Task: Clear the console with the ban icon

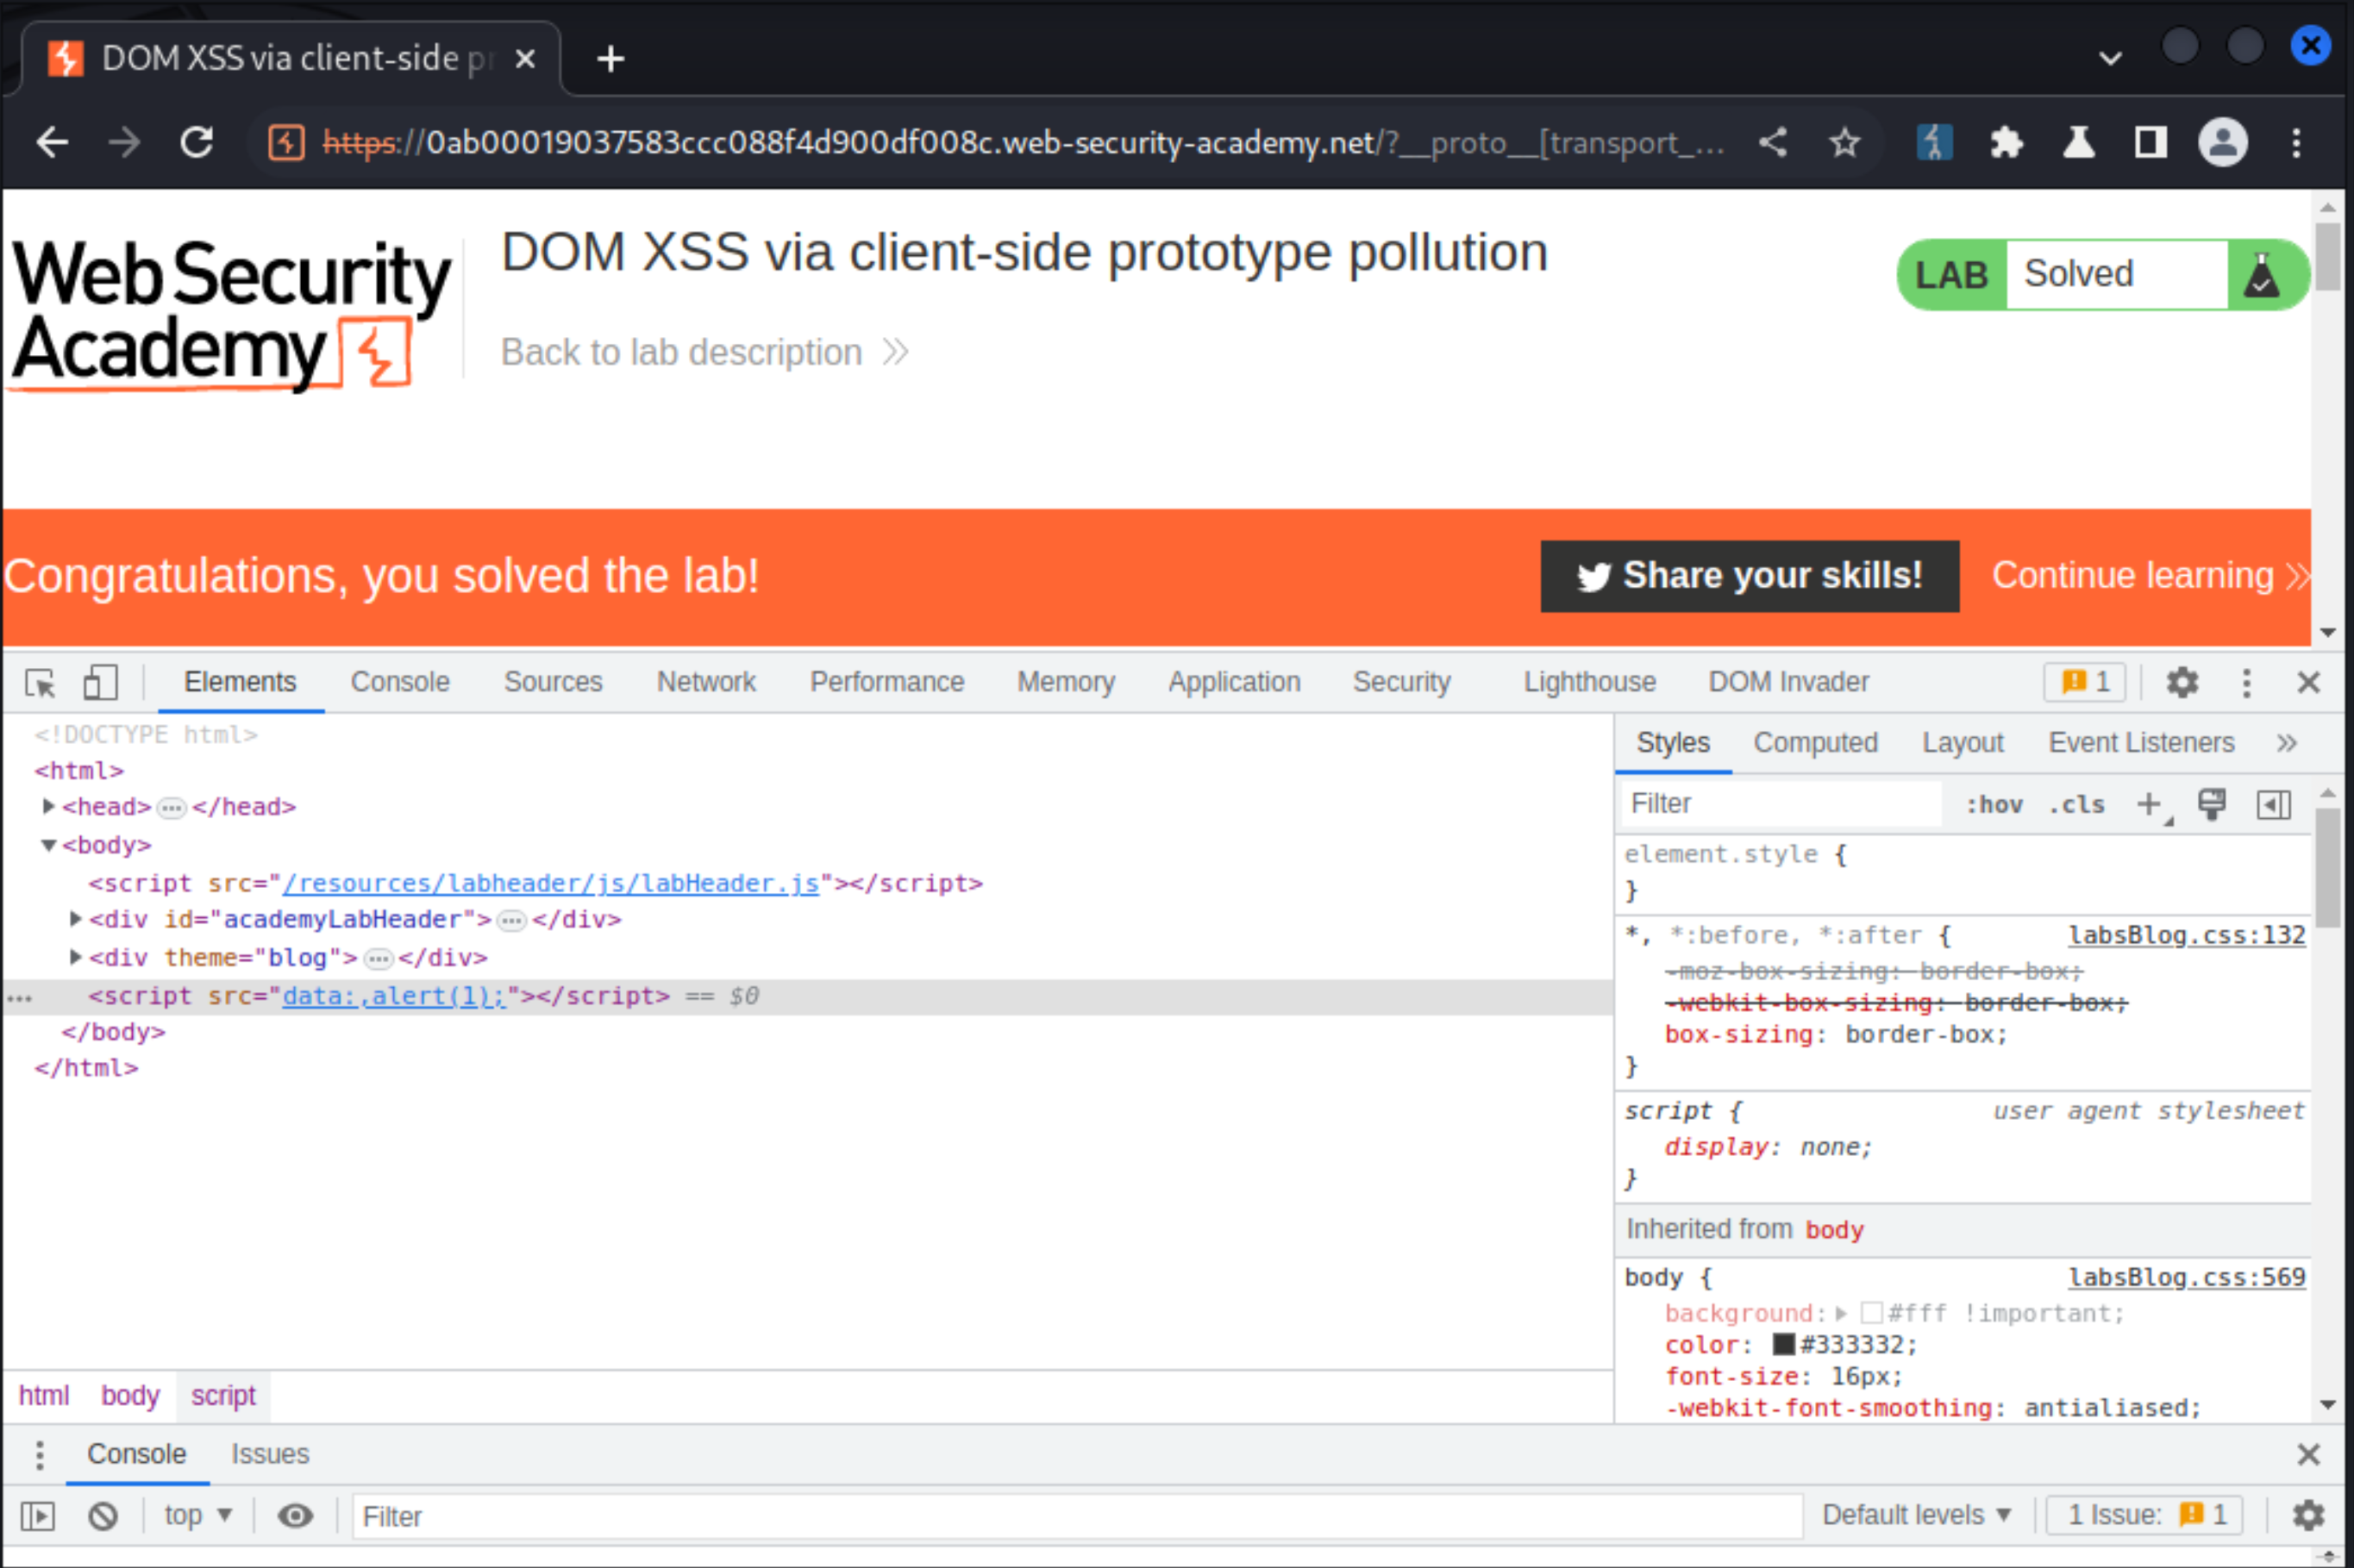Action: (103, 1517)
